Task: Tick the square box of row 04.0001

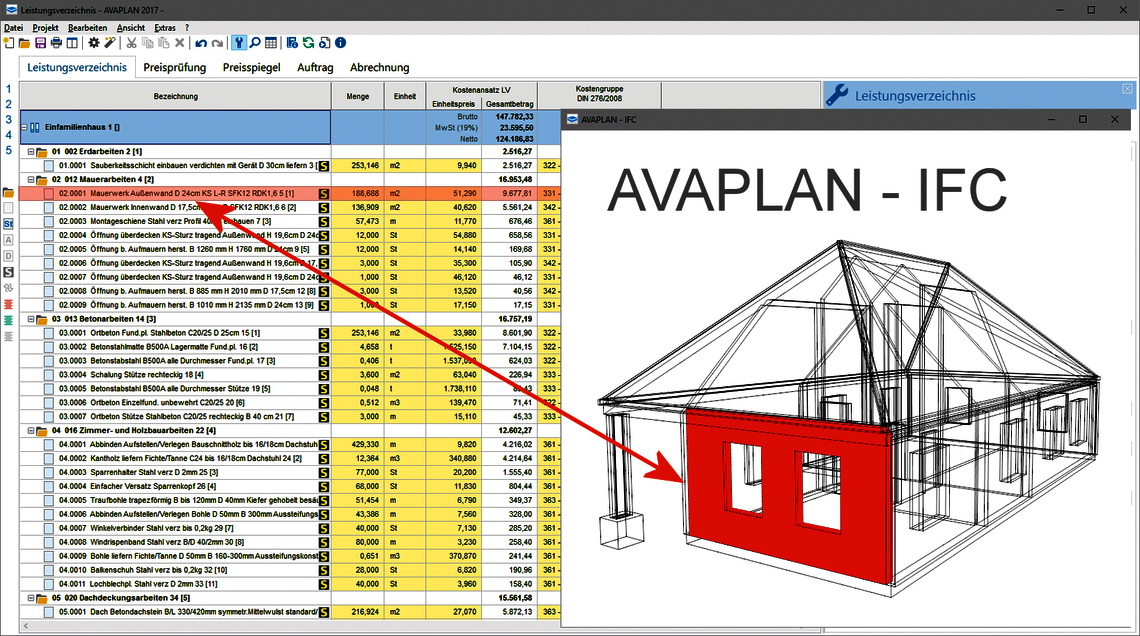Action: coord(49,445)
